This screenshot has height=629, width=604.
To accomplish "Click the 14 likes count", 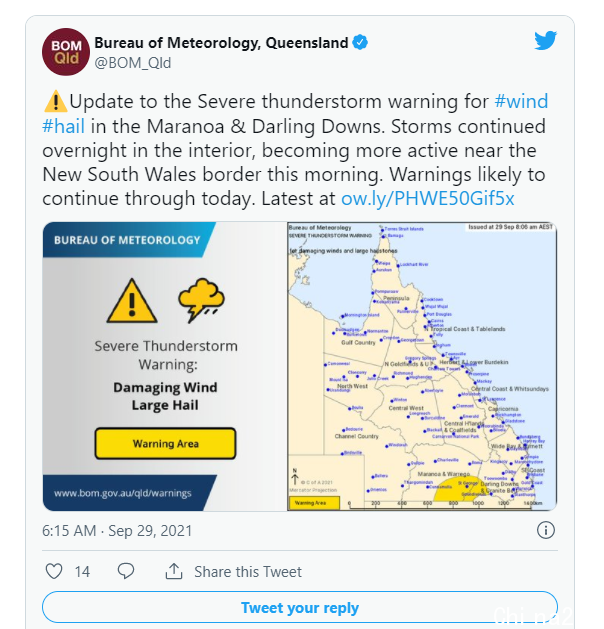I will [82, 572].
